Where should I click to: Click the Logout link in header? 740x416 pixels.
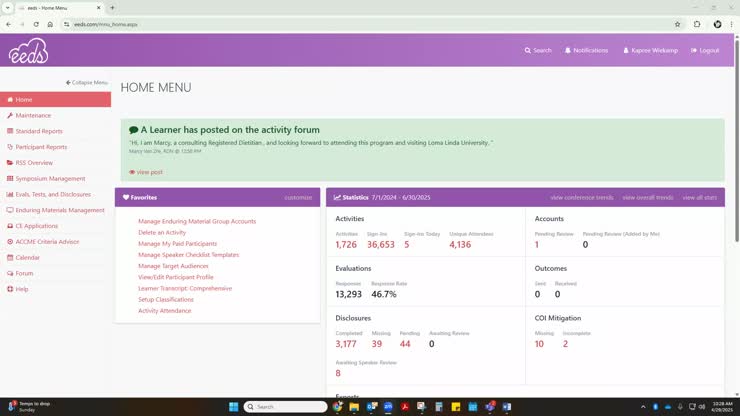[705, 50]
